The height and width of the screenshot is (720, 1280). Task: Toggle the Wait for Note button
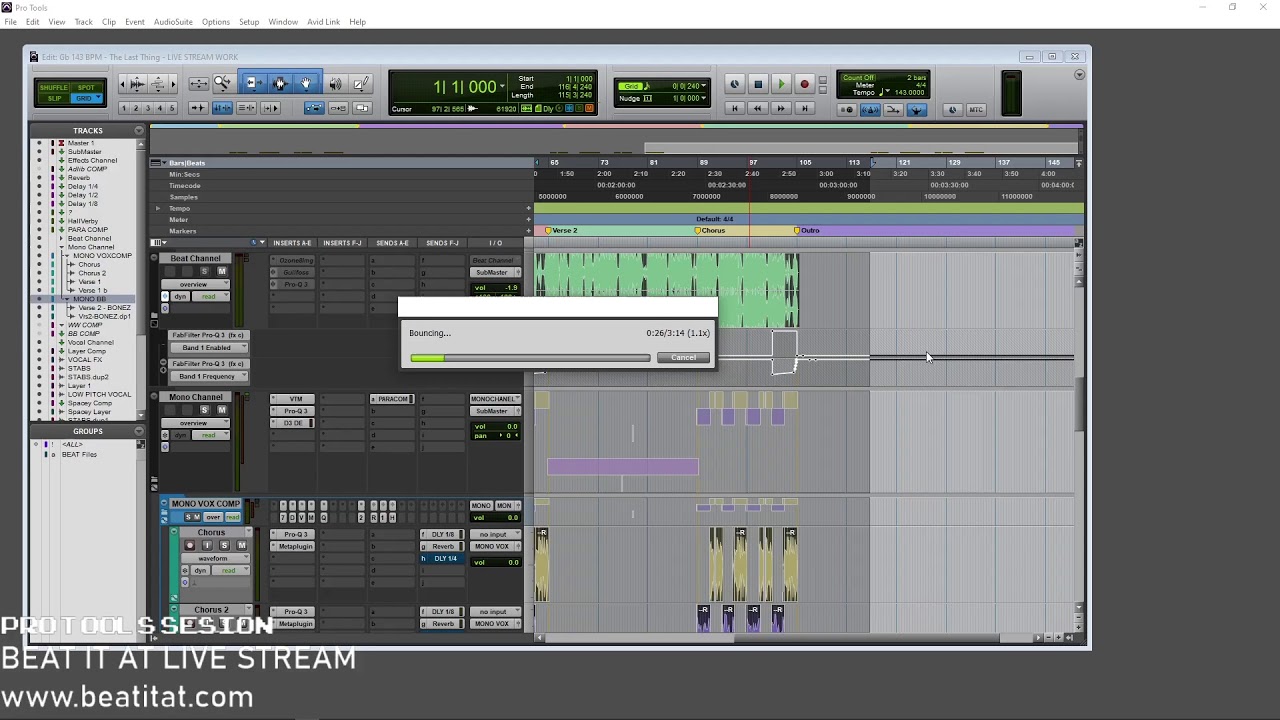(847, 110)
